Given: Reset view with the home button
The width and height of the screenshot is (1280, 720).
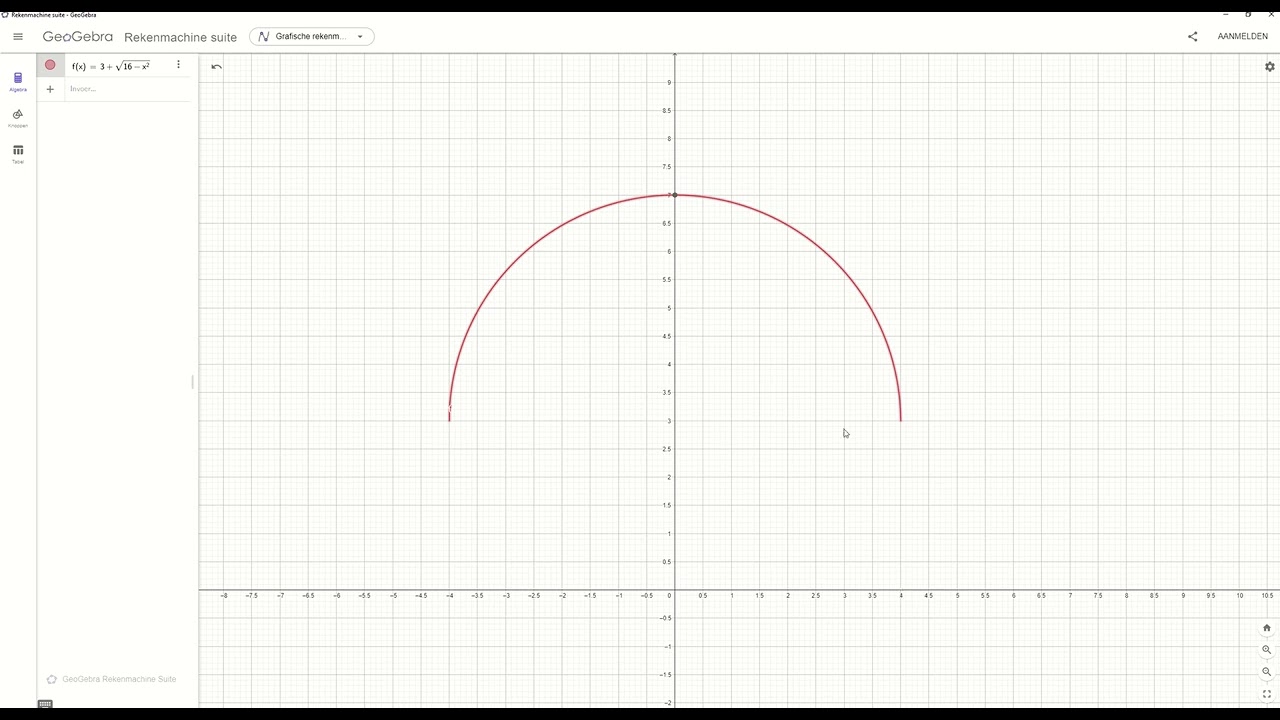Looking at the screenshot, I should (1266, 628).
